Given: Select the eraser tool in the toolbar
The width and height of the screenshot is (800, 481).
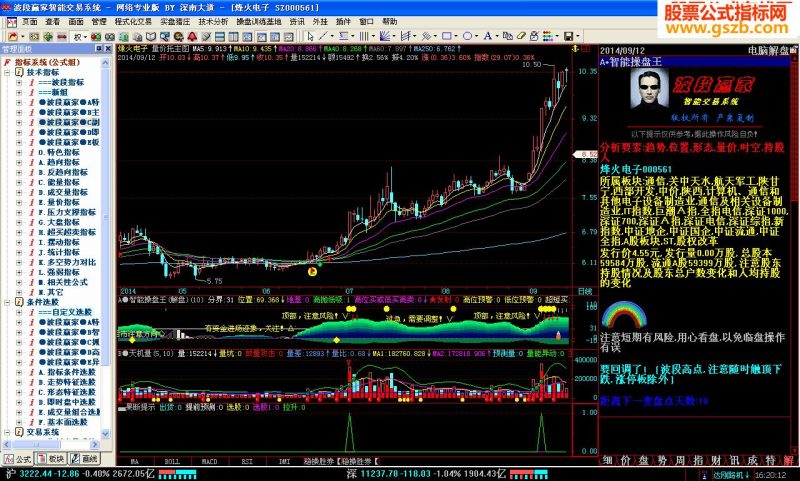Looking at the screenshot, I should [521, 36].
